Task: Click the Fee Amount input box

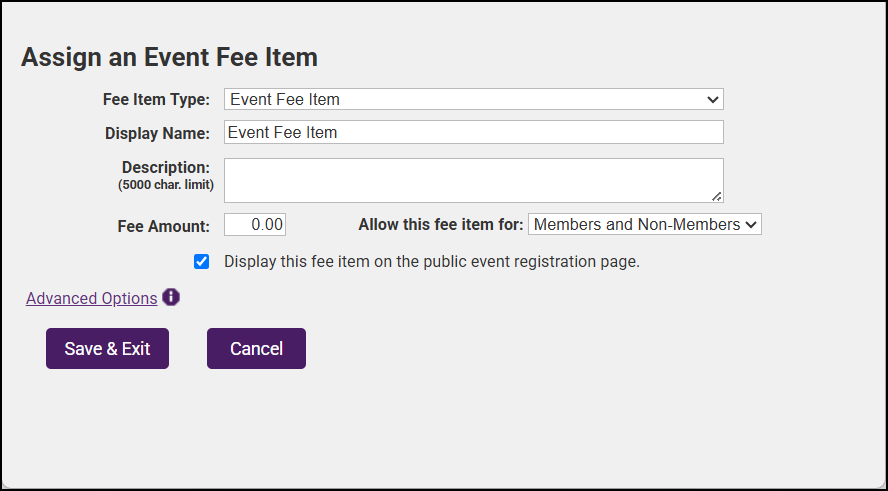Action: [255, 224]
